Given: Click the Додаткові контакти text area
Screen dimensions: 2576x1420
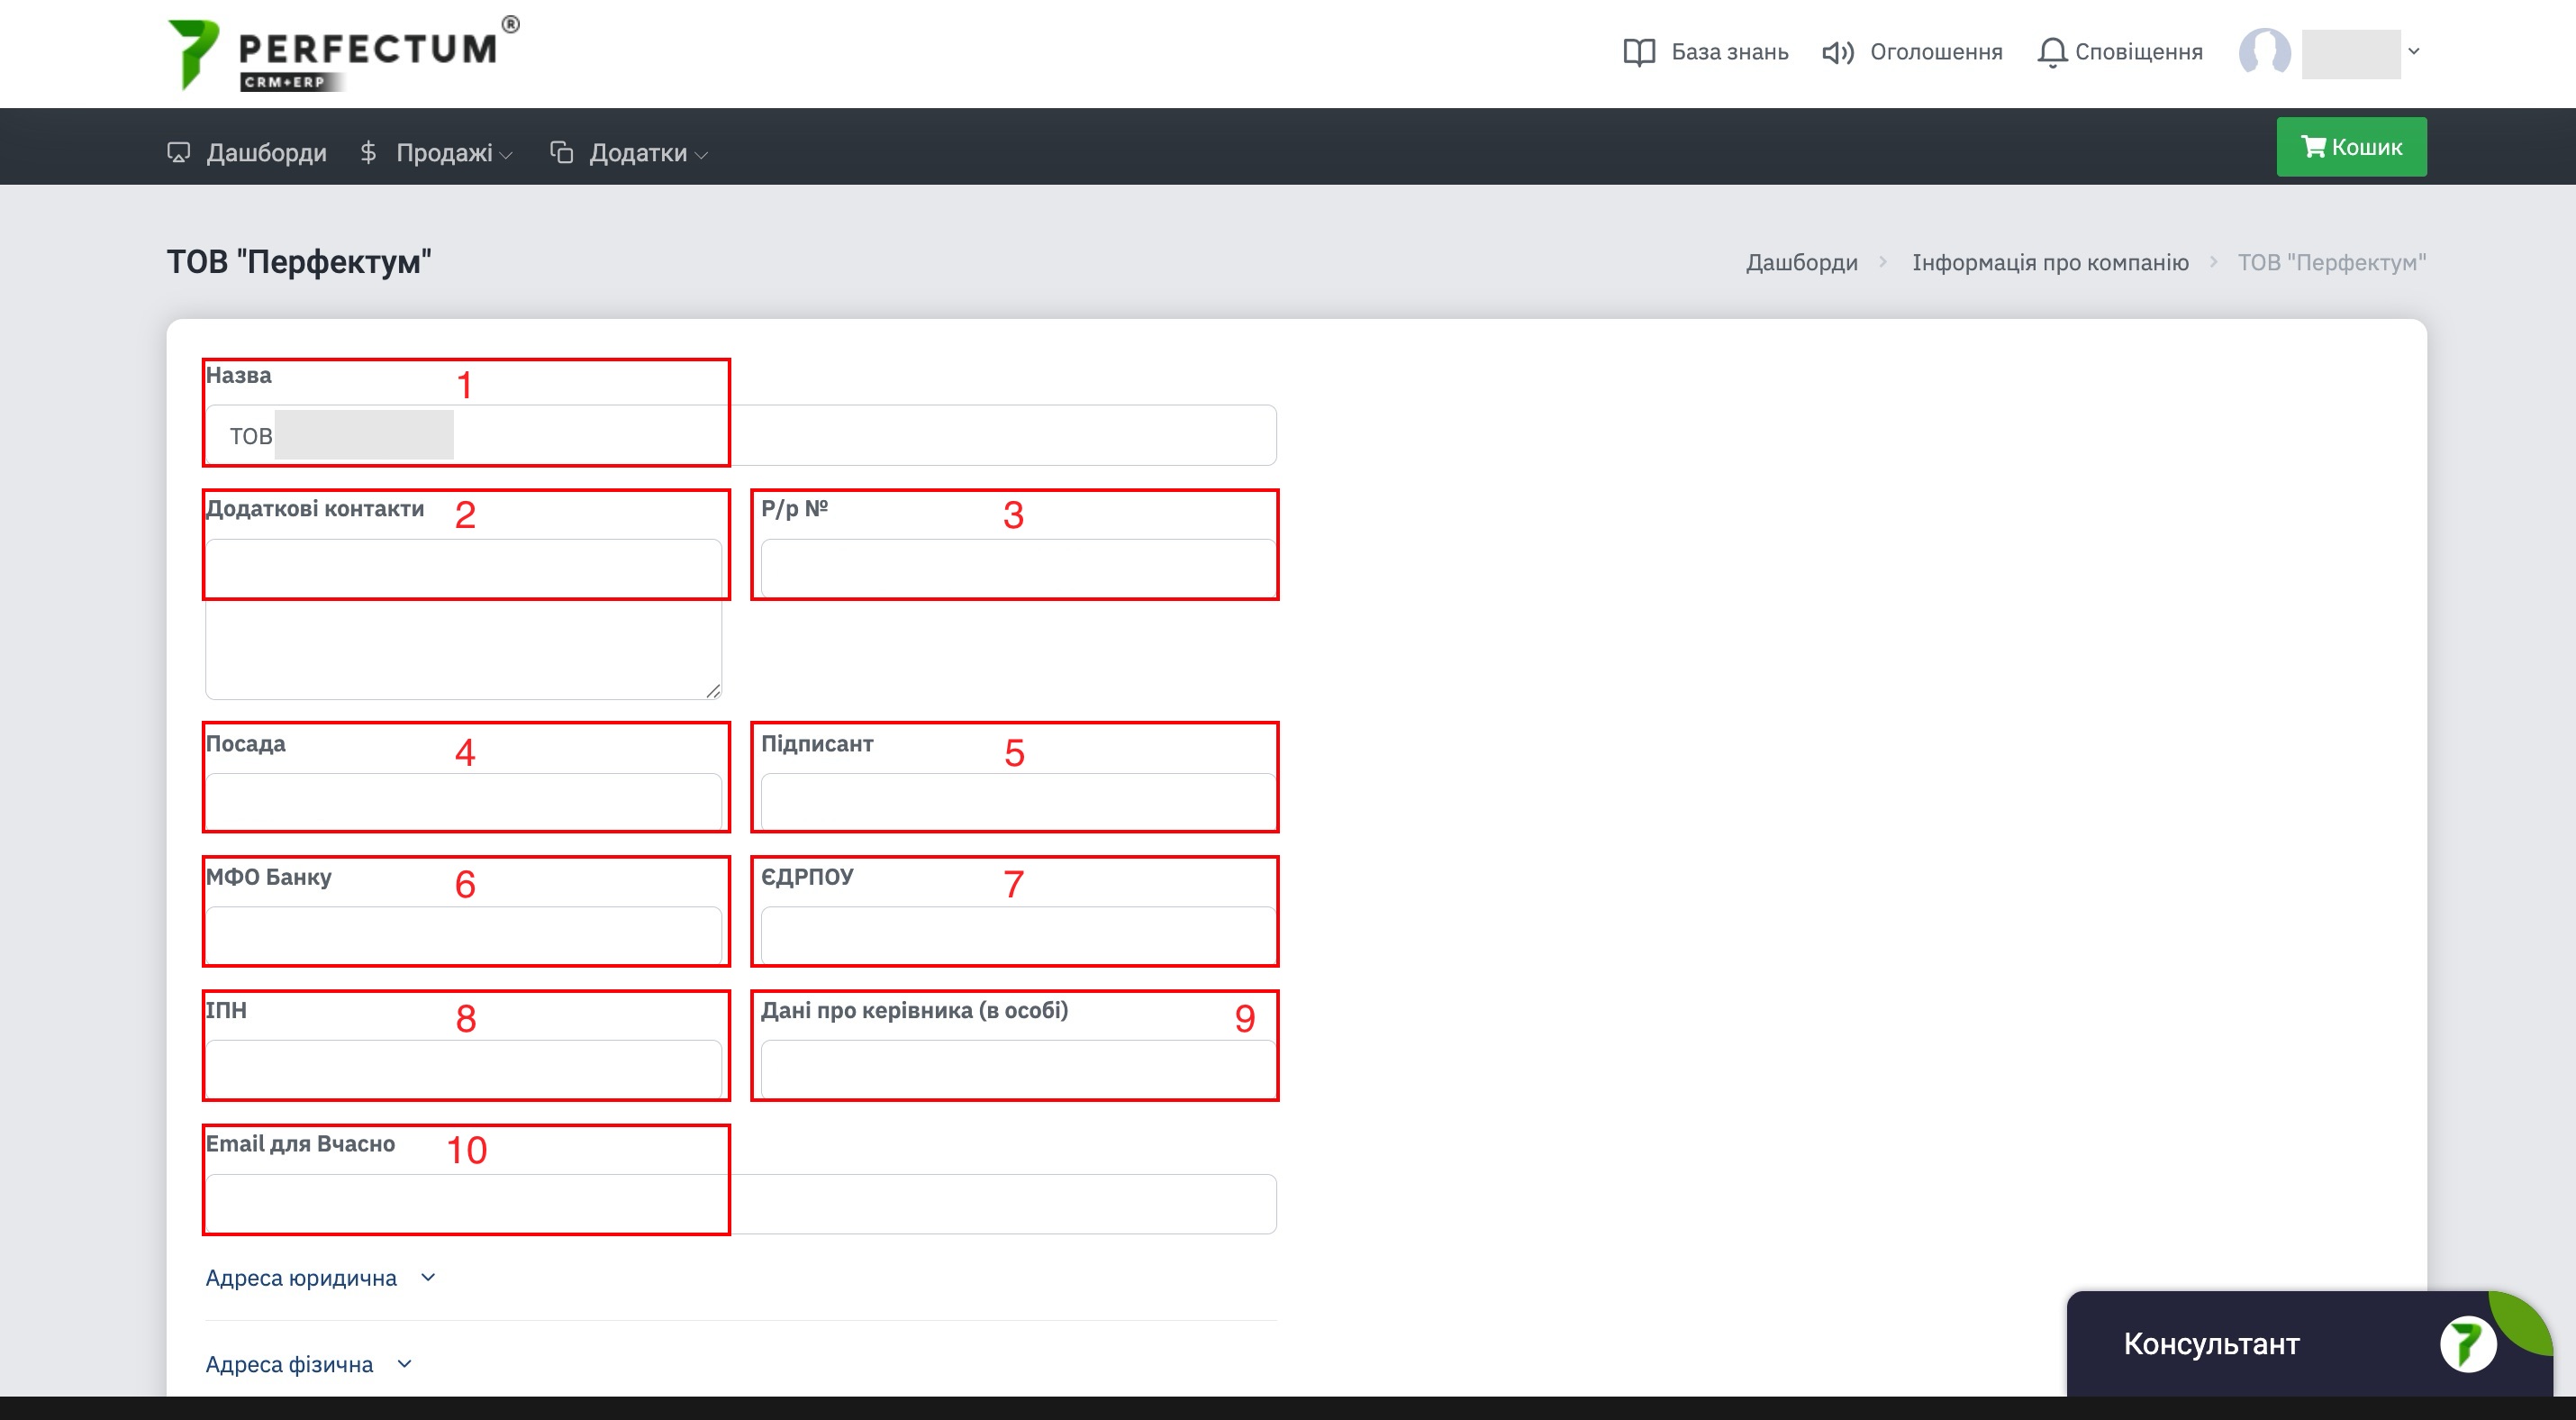Looking at the screenshot, I should [x=463, y=619].
